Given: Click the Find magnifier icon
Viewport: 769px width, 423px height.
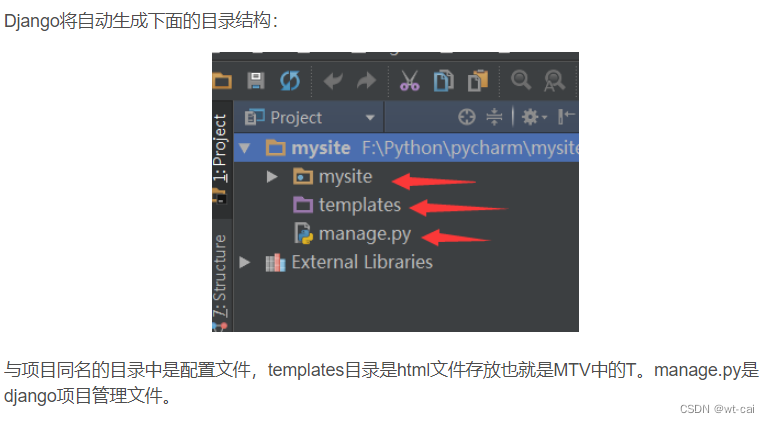Looking at the screenshot, I should [521, 79].
